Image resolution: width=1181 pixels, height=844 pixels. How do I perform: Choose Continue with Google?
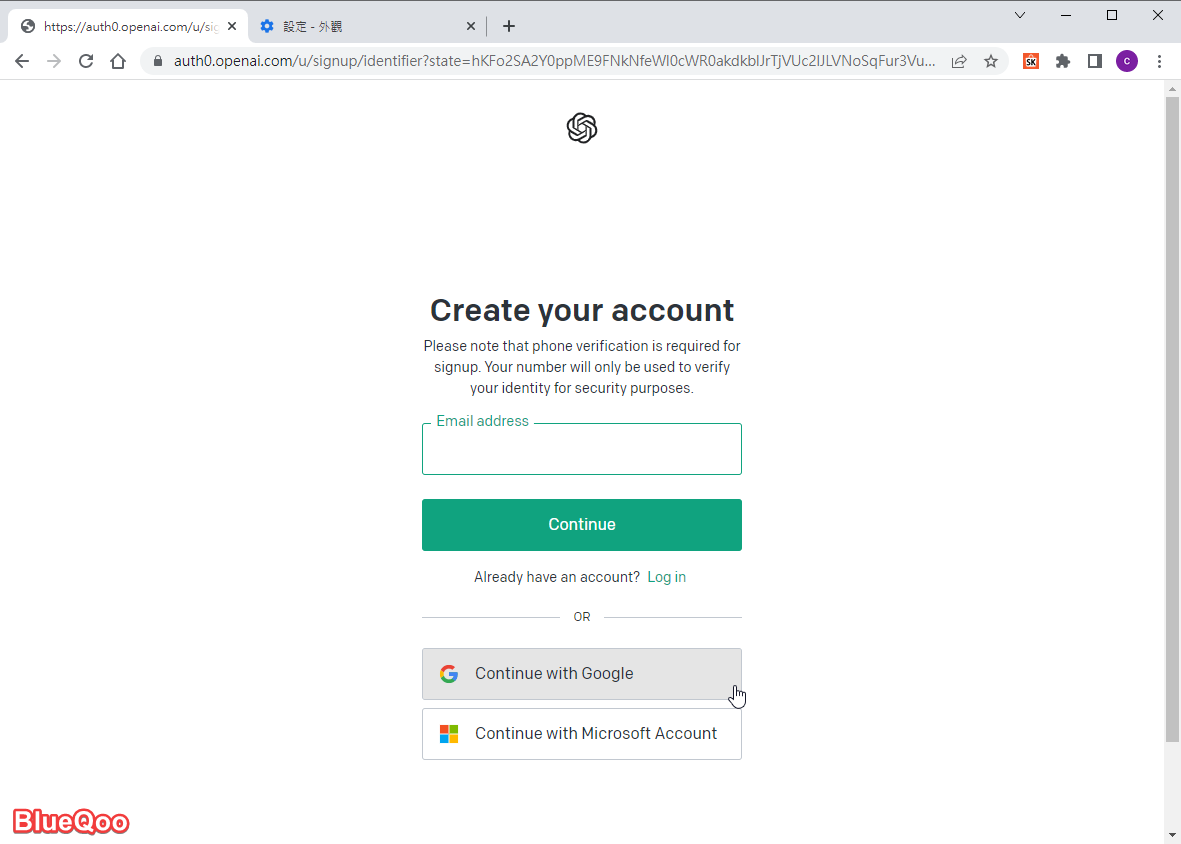point(581,674)
